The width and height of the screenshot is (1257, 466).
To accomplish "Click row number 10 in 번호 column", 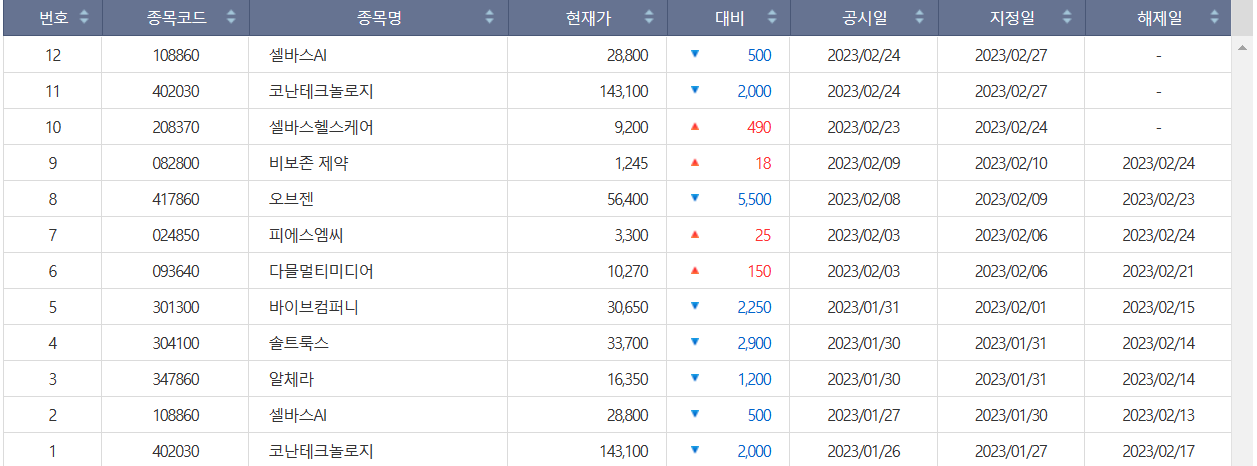I will tap(53, 127).
